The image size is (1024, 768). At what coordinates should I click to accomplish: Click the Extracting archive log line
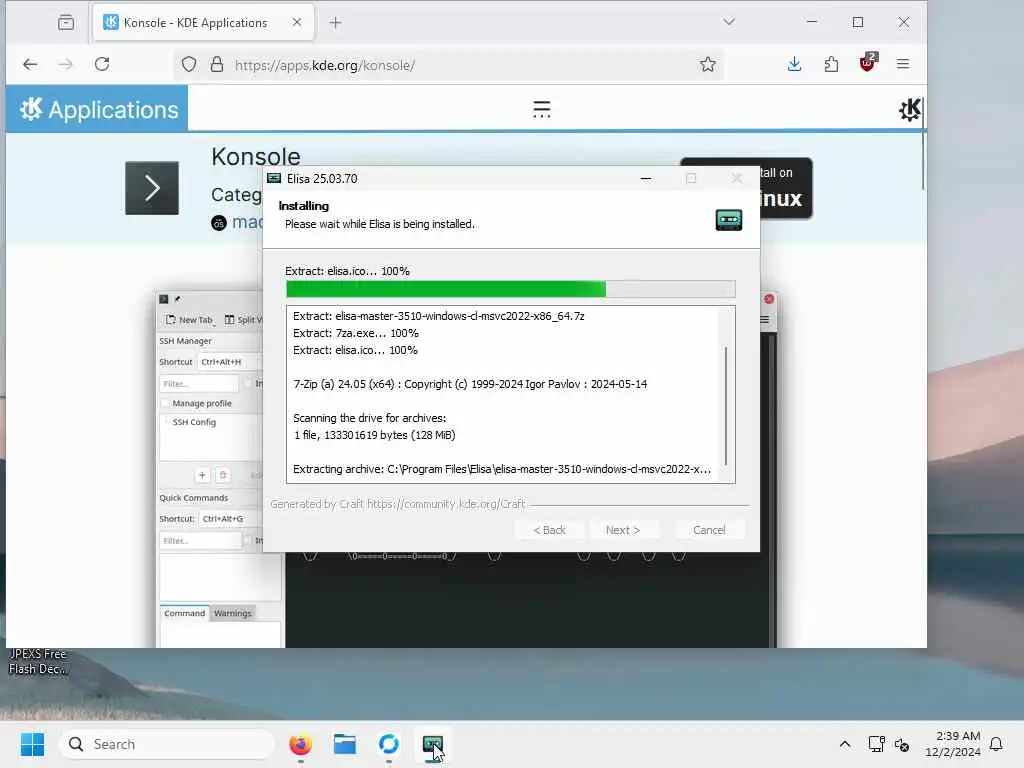502,469
